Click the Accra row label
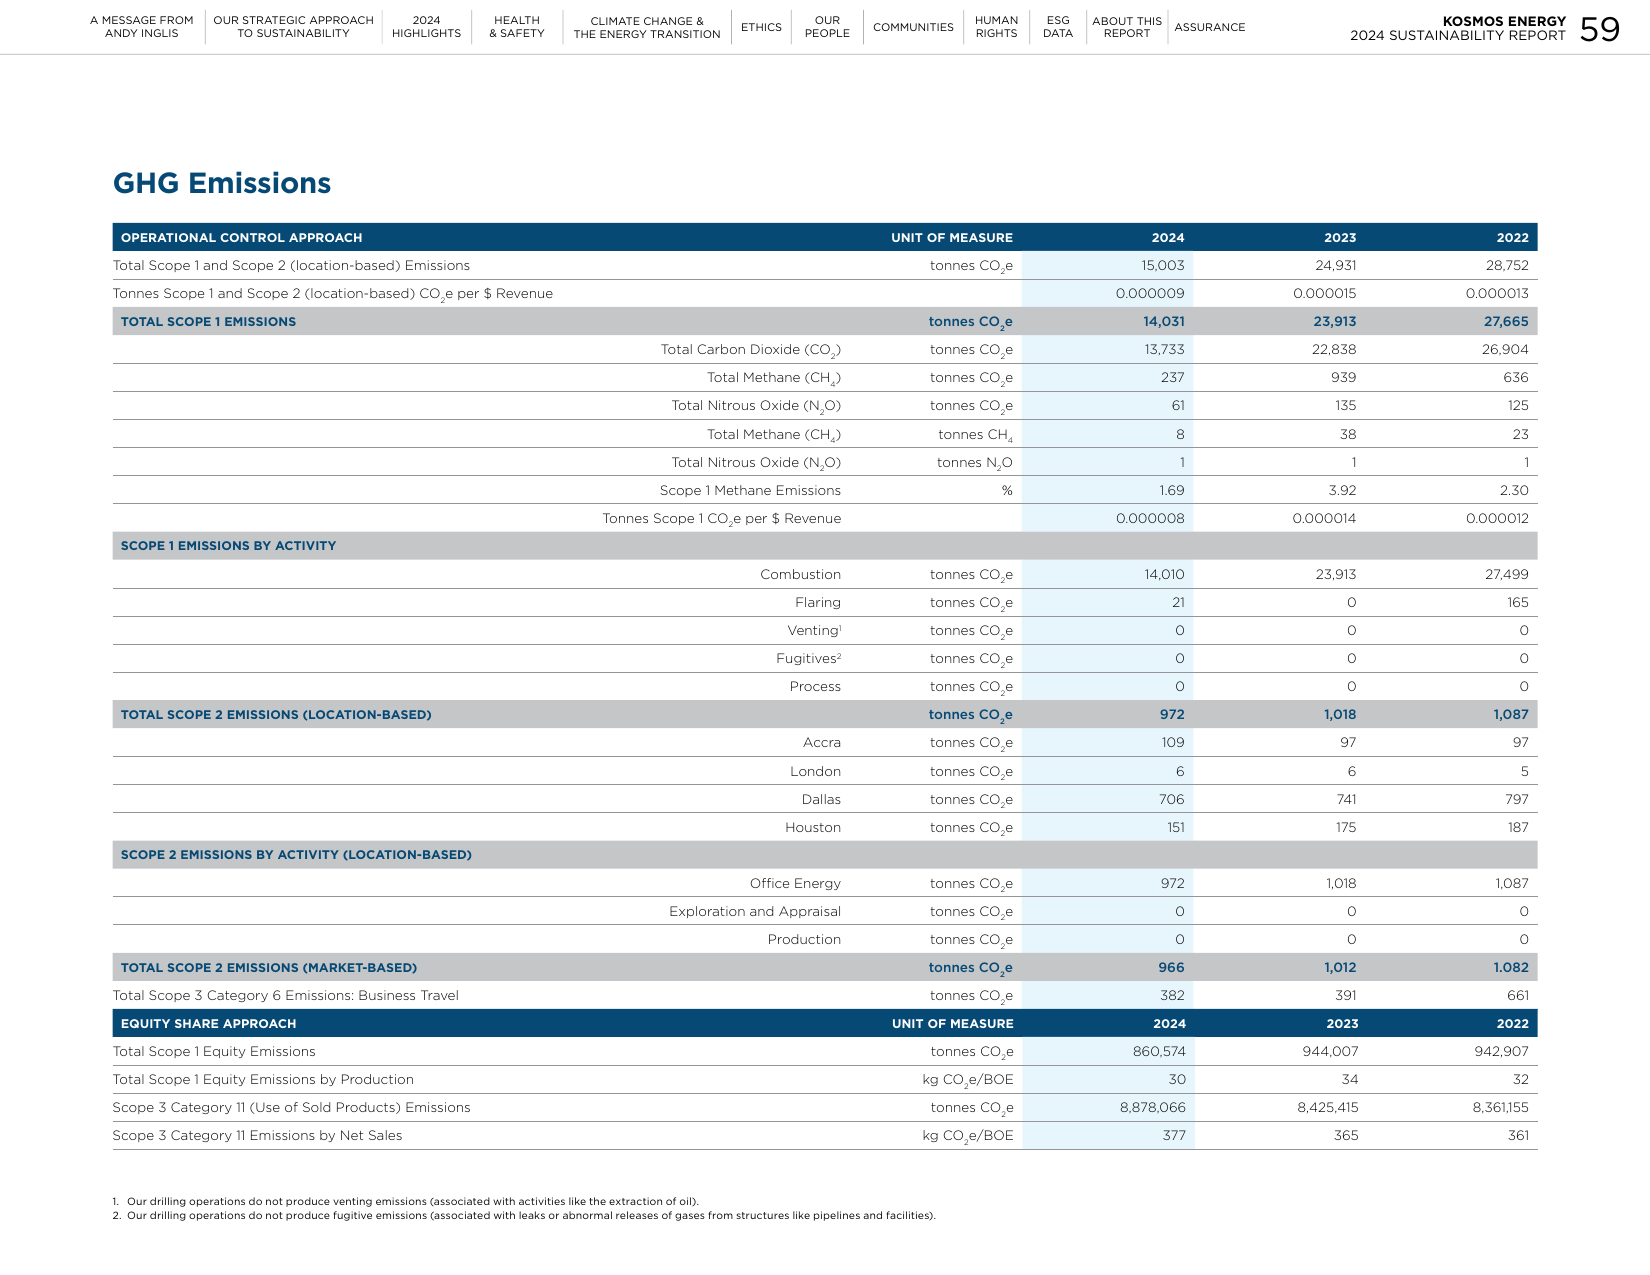Viewport: 1650px width, 1275px height. click(x=822, y=743)
